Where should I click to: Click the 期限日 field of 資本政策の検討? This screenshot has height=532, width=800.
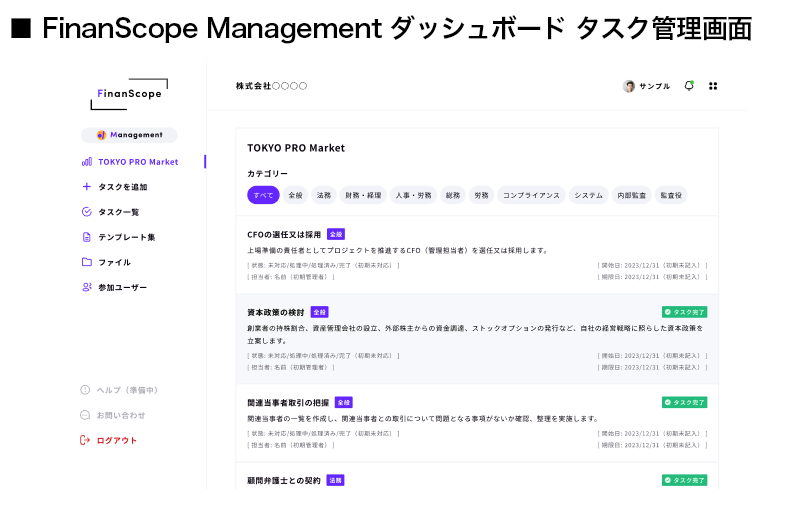tap(653, 367)
